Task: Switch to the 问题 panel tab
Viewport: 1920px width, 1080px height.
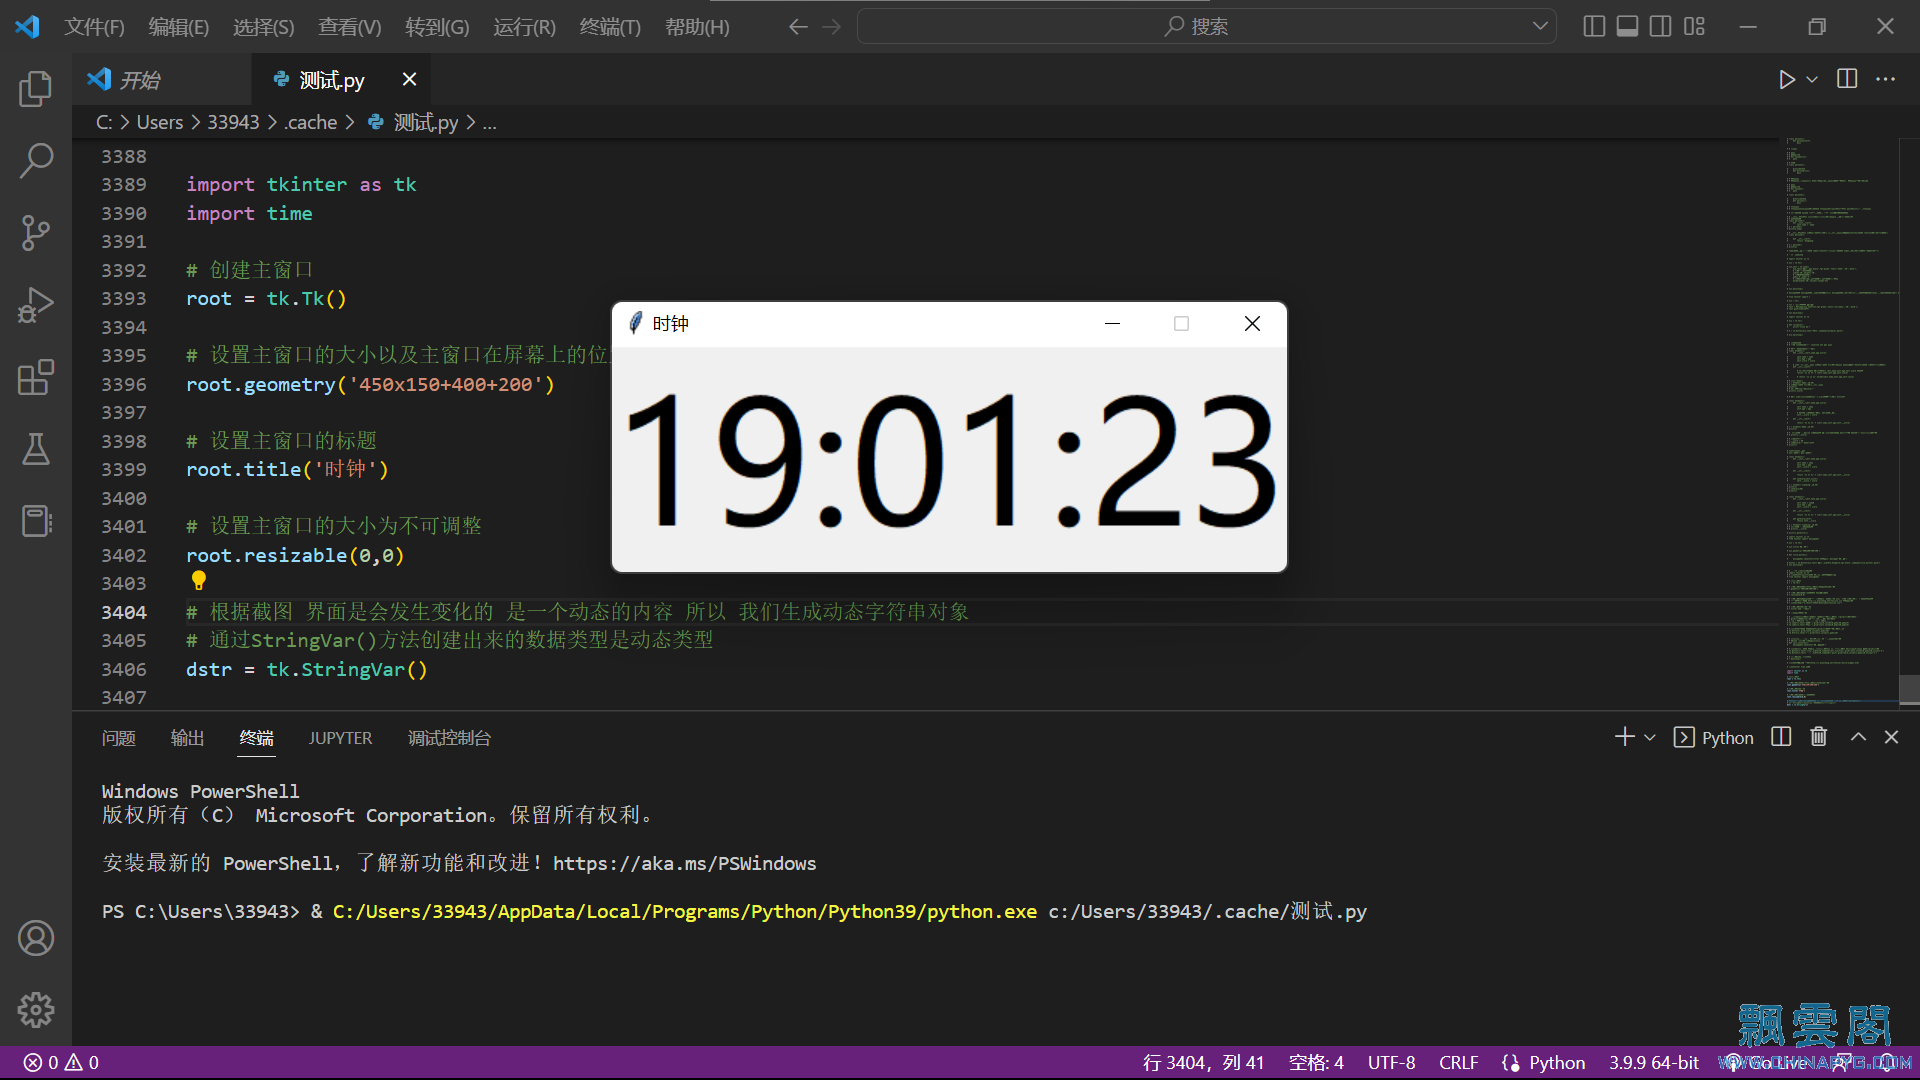Action: coord(118,738)
